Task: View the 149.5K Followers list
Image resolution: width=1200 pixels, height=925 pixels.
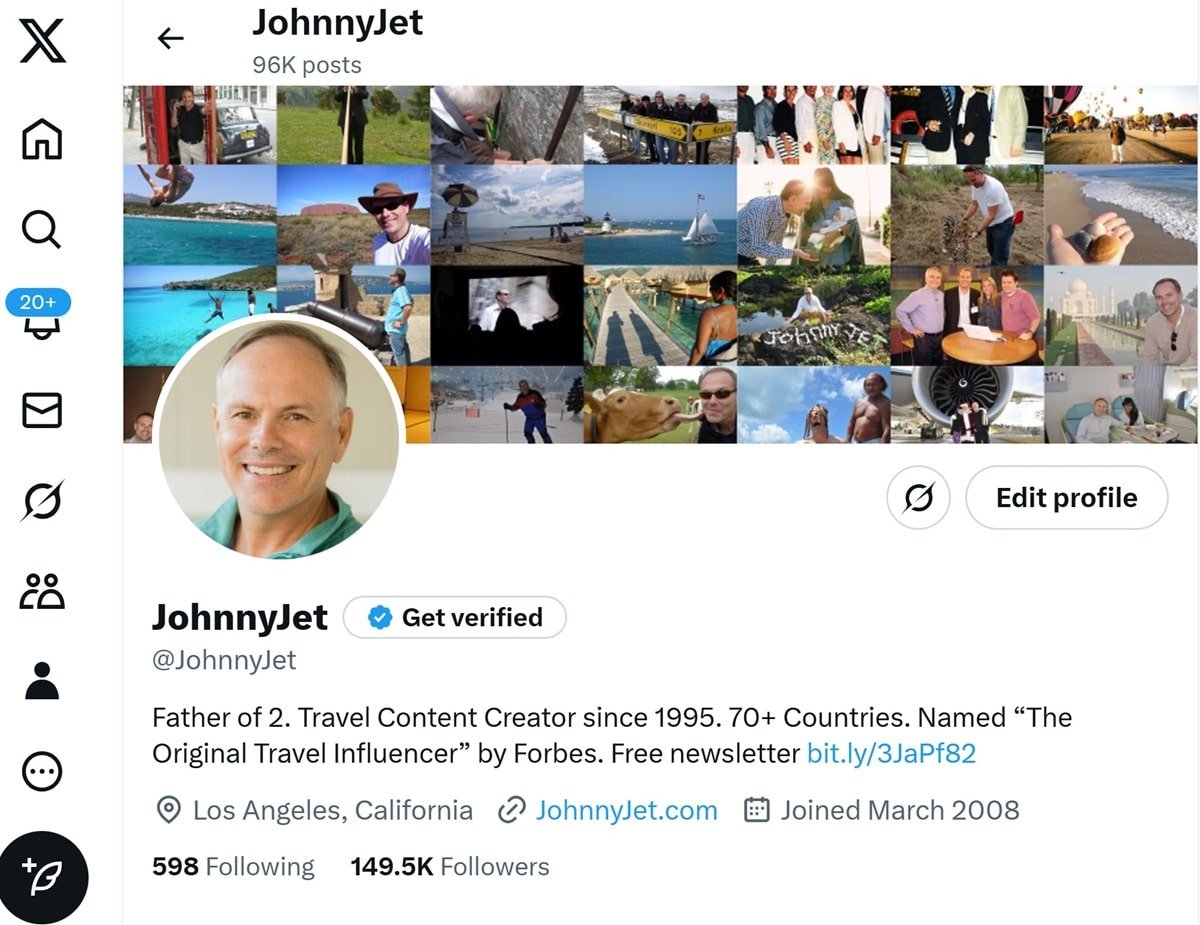Action: point(450,867)
